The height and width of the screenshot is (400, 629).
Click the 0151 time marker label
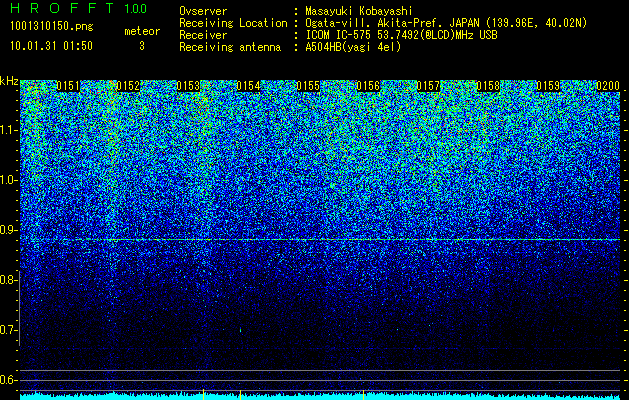point(68,86)
